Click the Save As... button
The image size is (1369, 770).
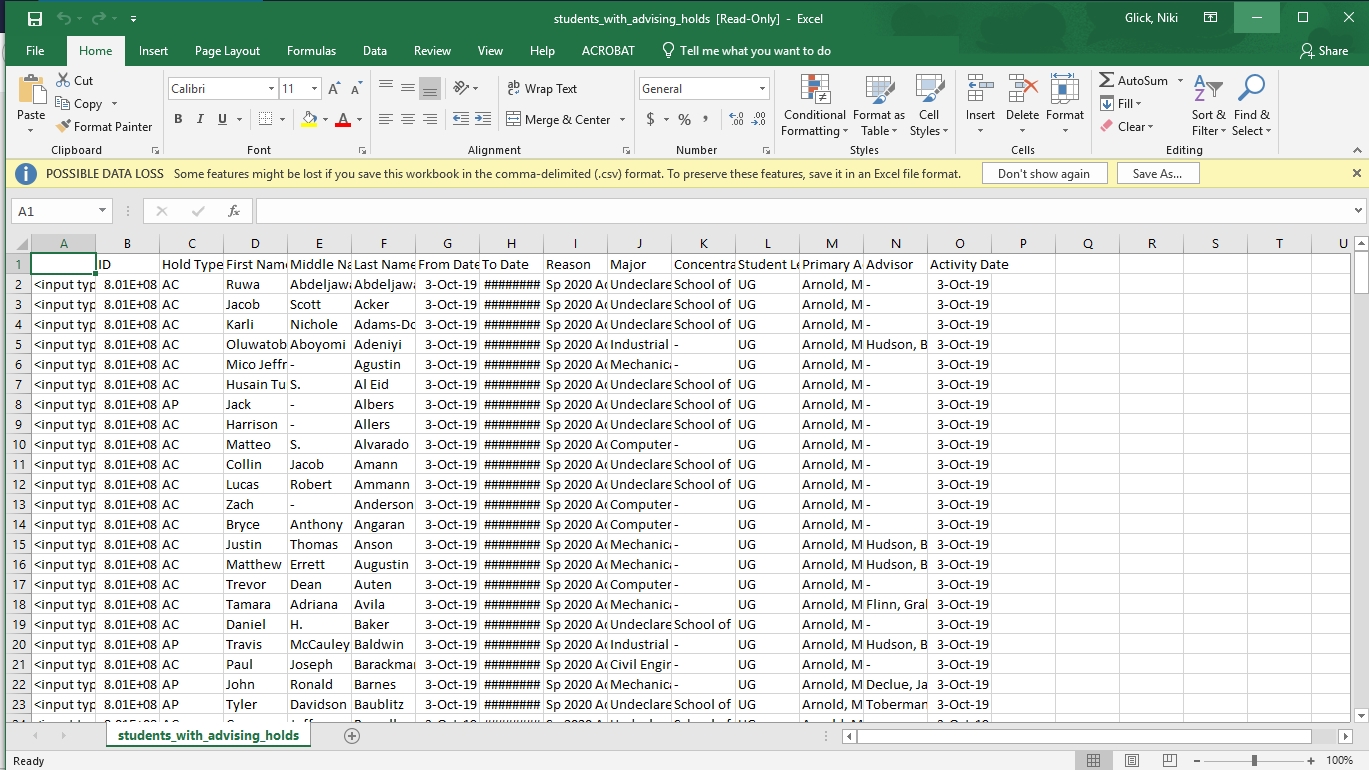[x=1157, y=174]
